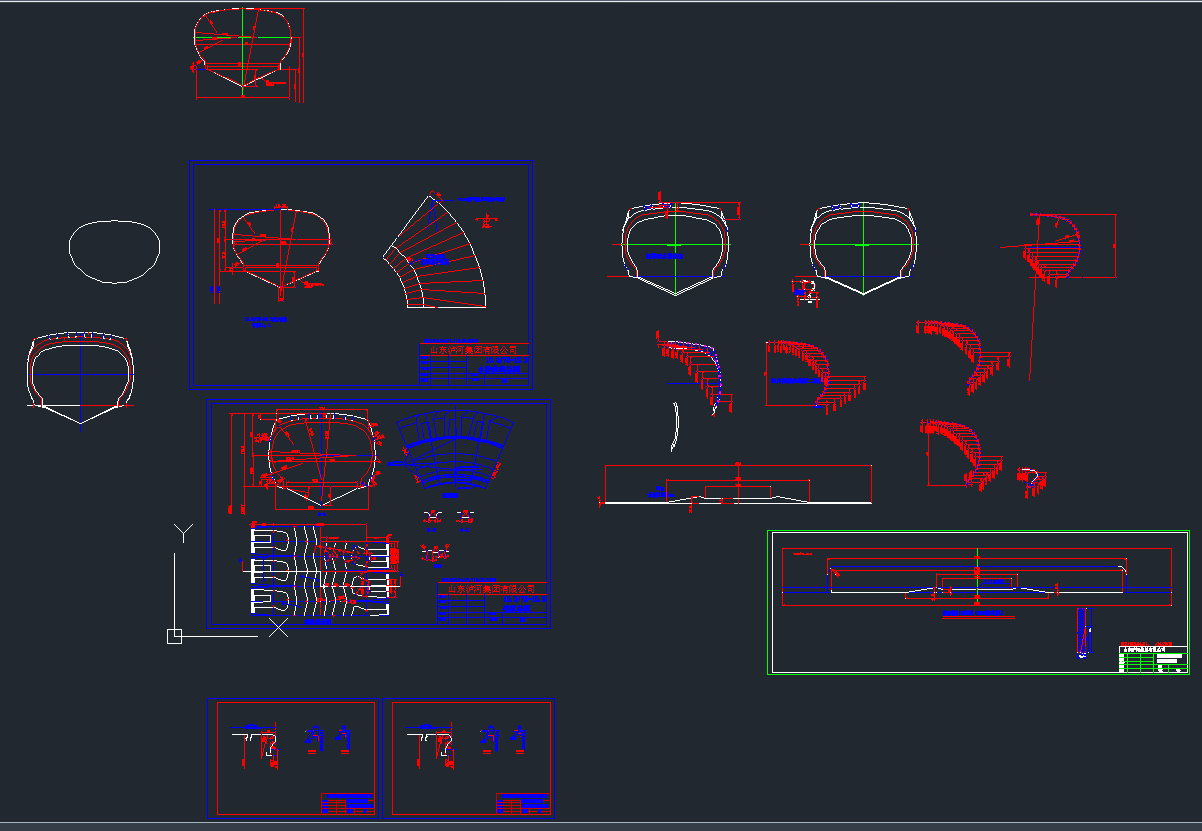Viewport: 1202px width, 831px height.
Task: Select the bead profile in the bottom-left frame
Action: click(258, 747)
